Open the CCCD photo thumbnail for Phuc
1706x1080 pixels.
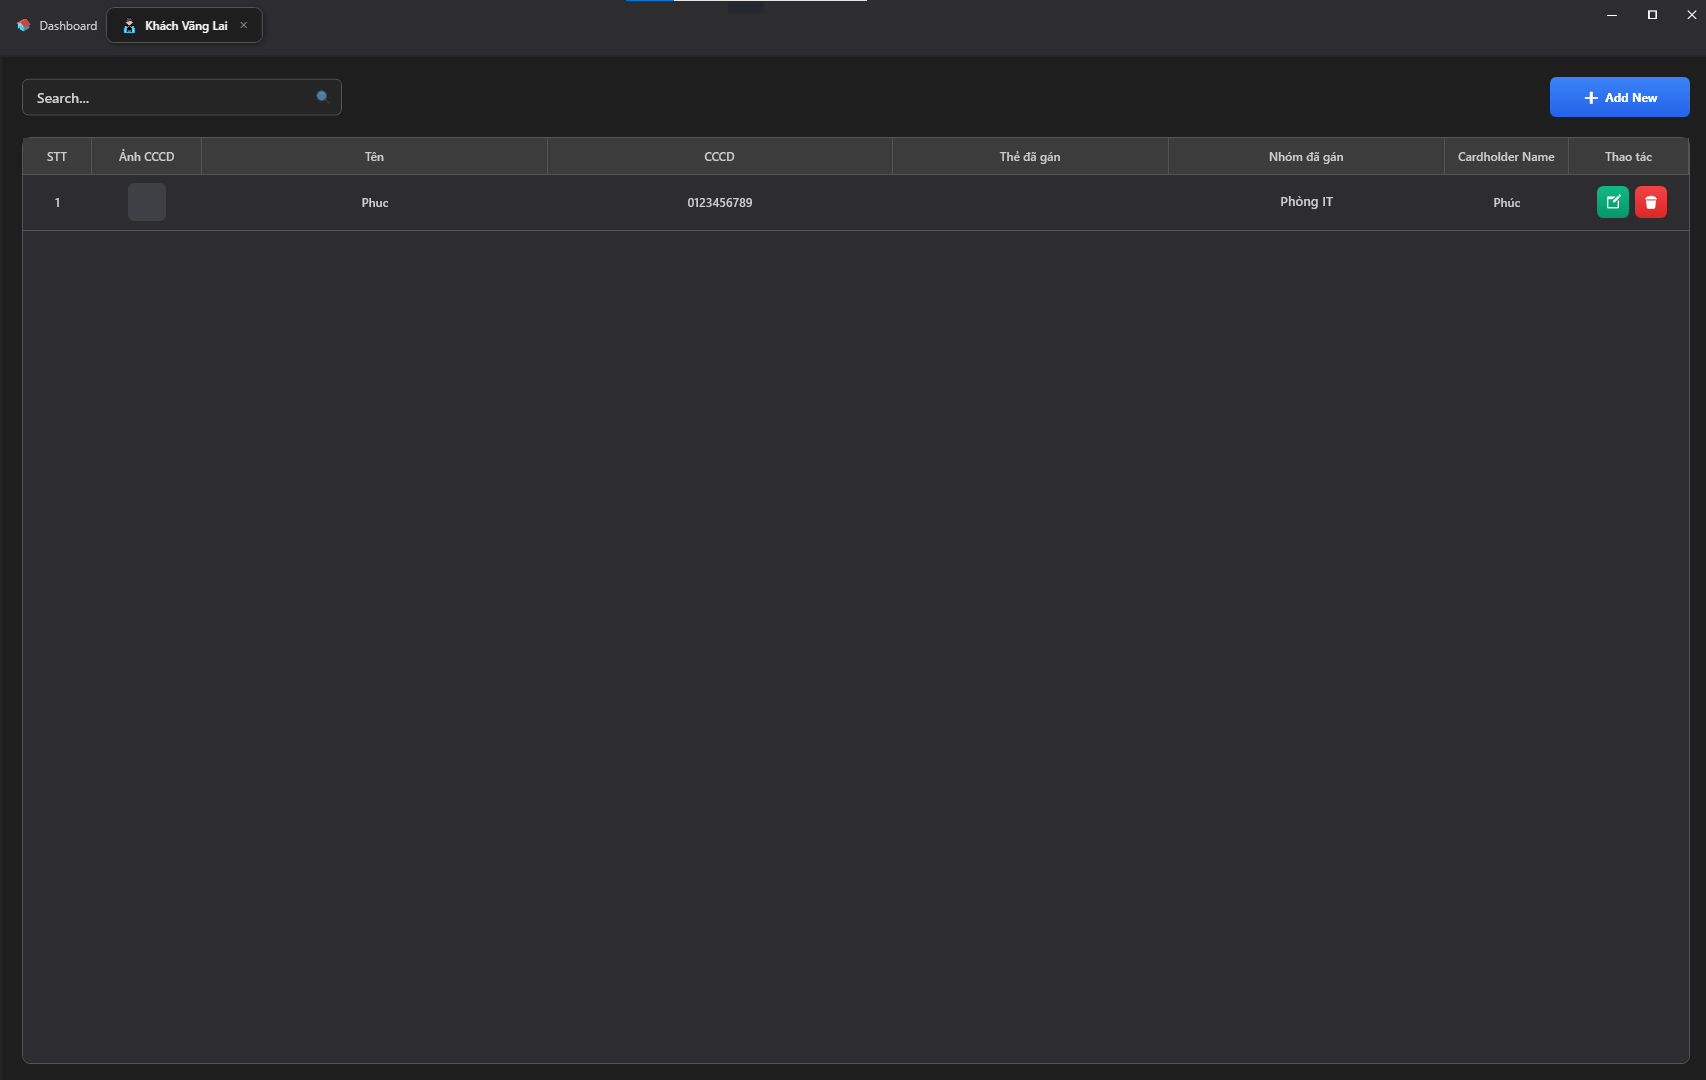pyautogui.click(x=147, y=202)
